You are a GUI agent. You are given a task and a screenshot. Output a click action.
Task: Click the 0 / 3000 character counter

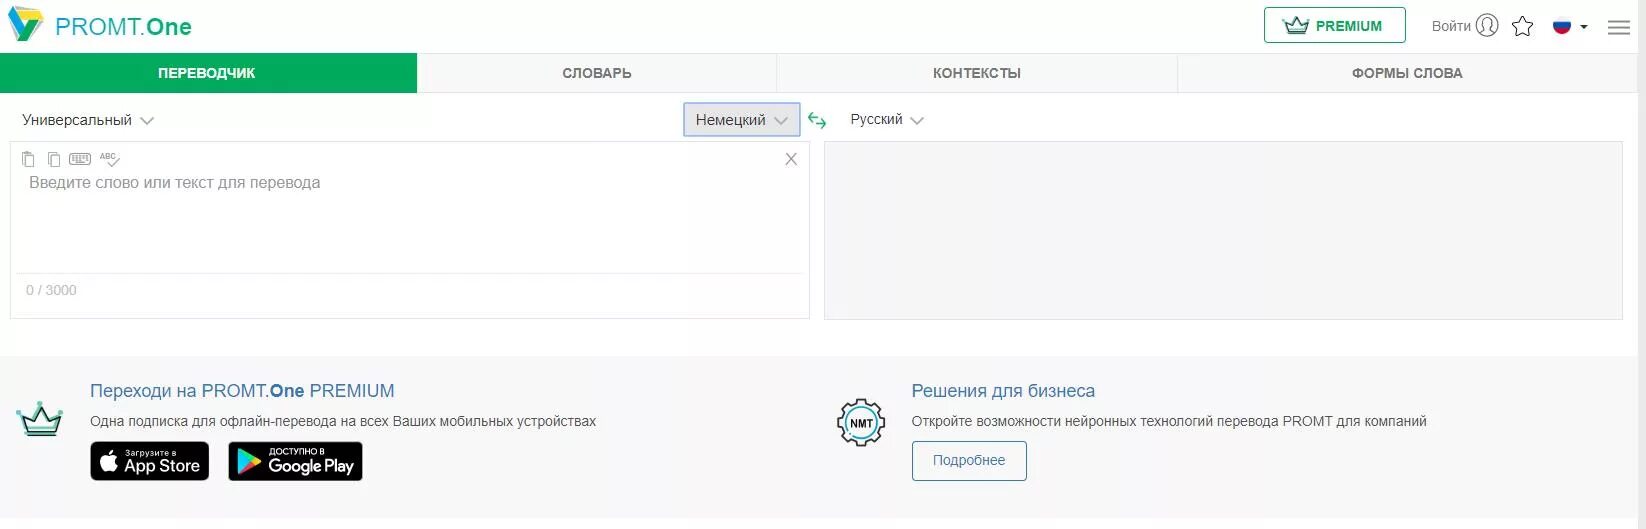[51, 290]
